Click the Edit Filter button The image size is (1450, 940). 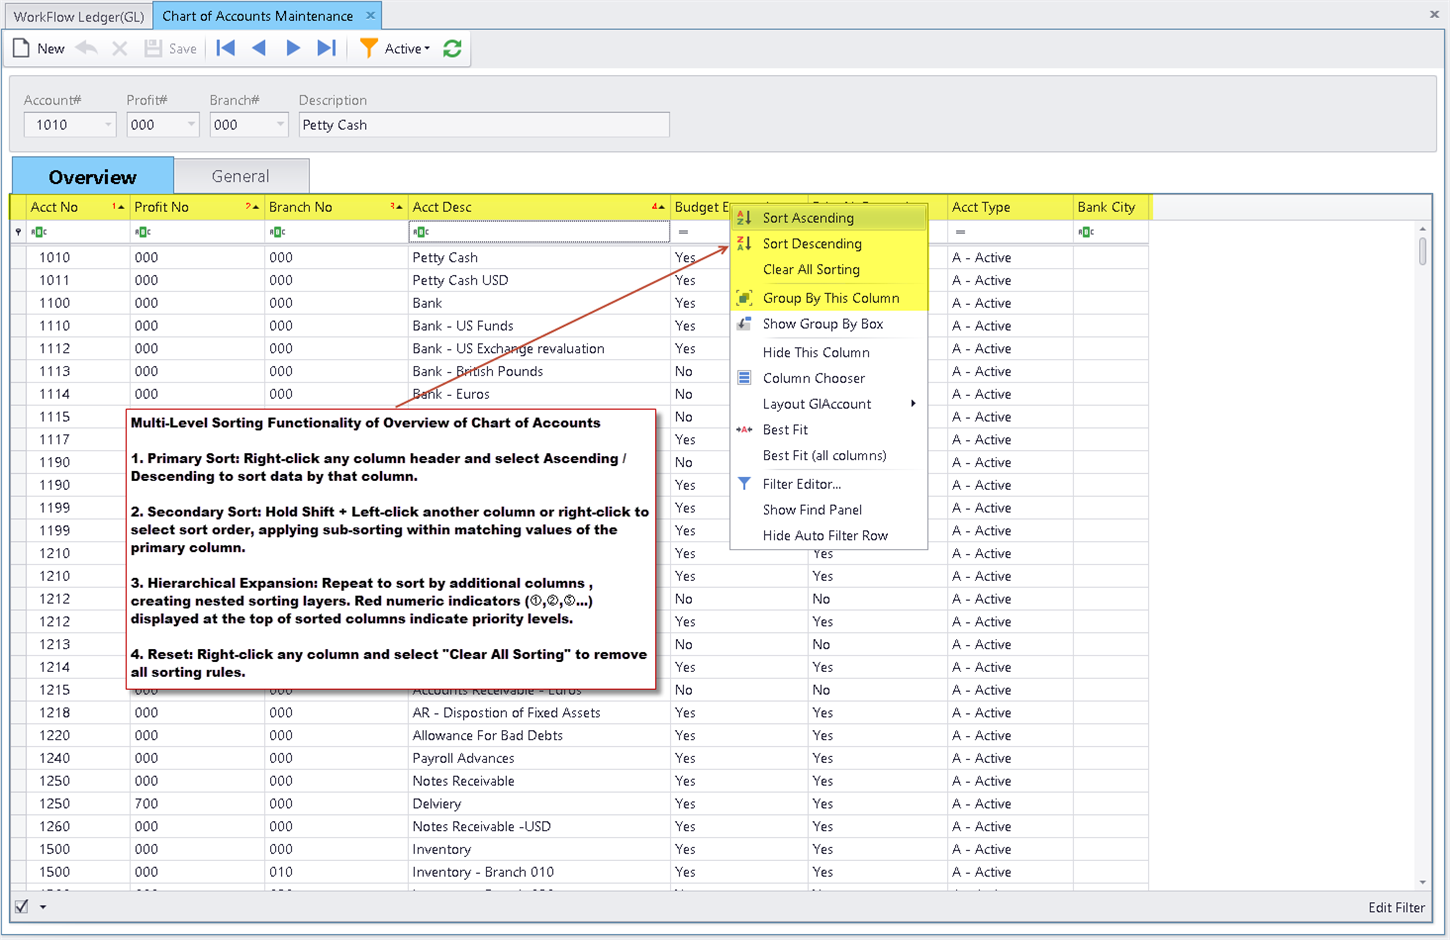1396,907
